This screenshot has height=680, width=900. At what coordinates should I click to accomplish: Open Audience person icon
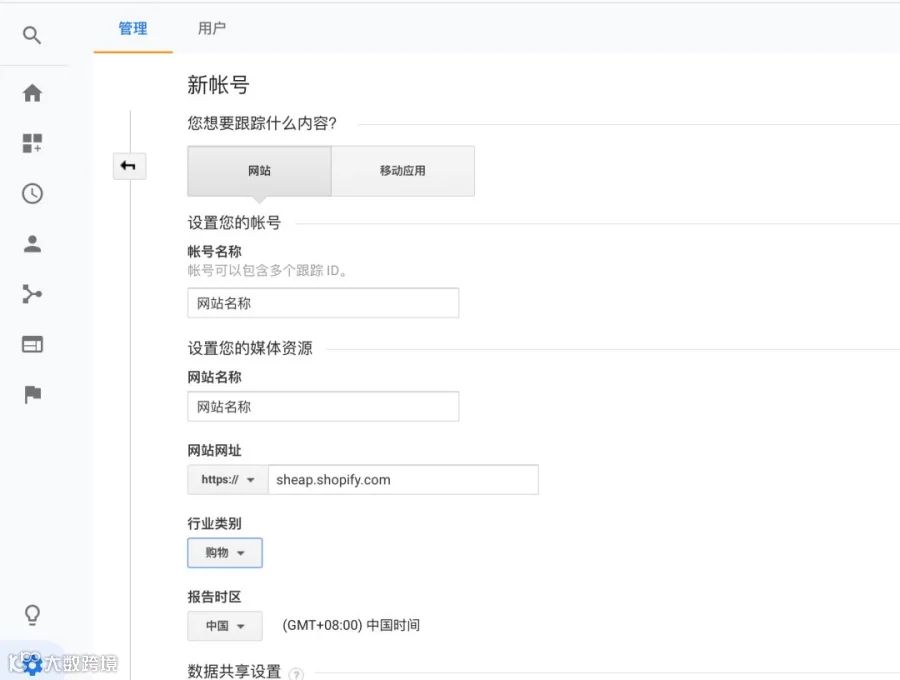point(32,244)
